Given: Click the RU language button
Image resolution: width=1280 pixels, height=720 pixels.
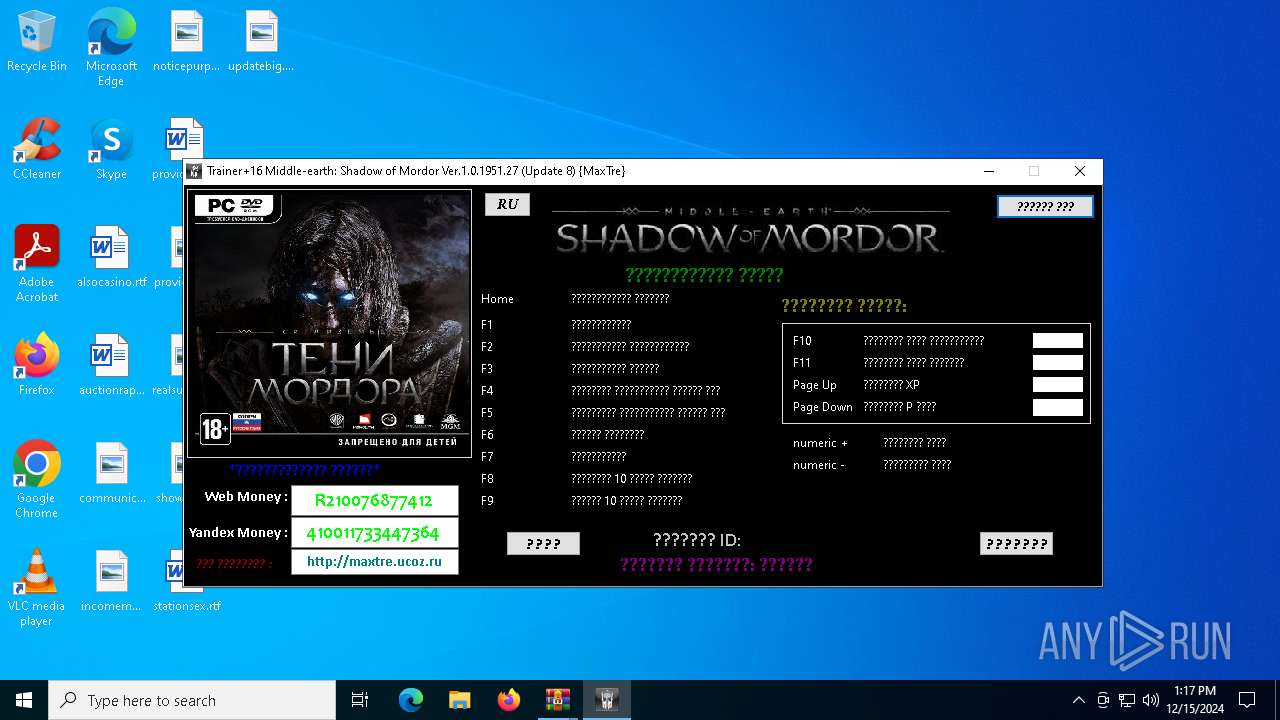Looking at the screenshot, I should tap(507, 204).
